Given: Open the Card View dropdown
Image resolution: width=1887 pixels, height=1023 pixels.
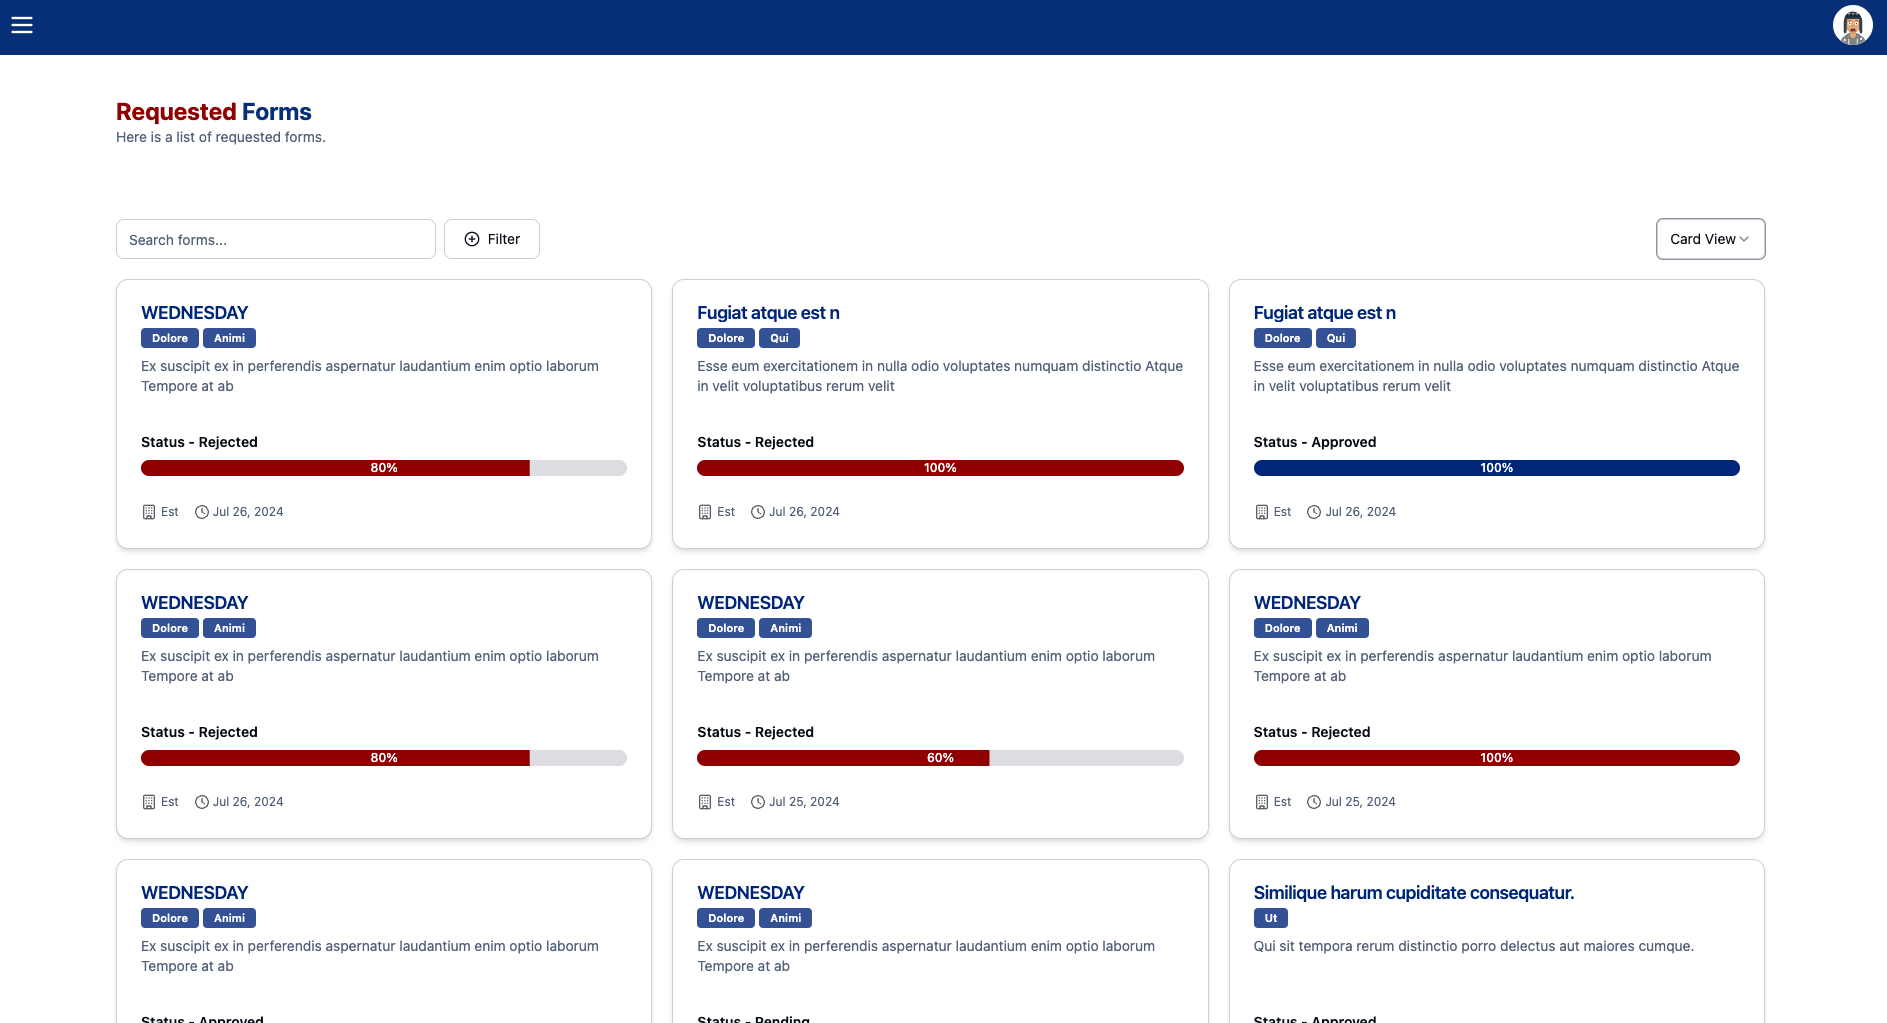Looking at the screenshot, I should point(1709,239).
